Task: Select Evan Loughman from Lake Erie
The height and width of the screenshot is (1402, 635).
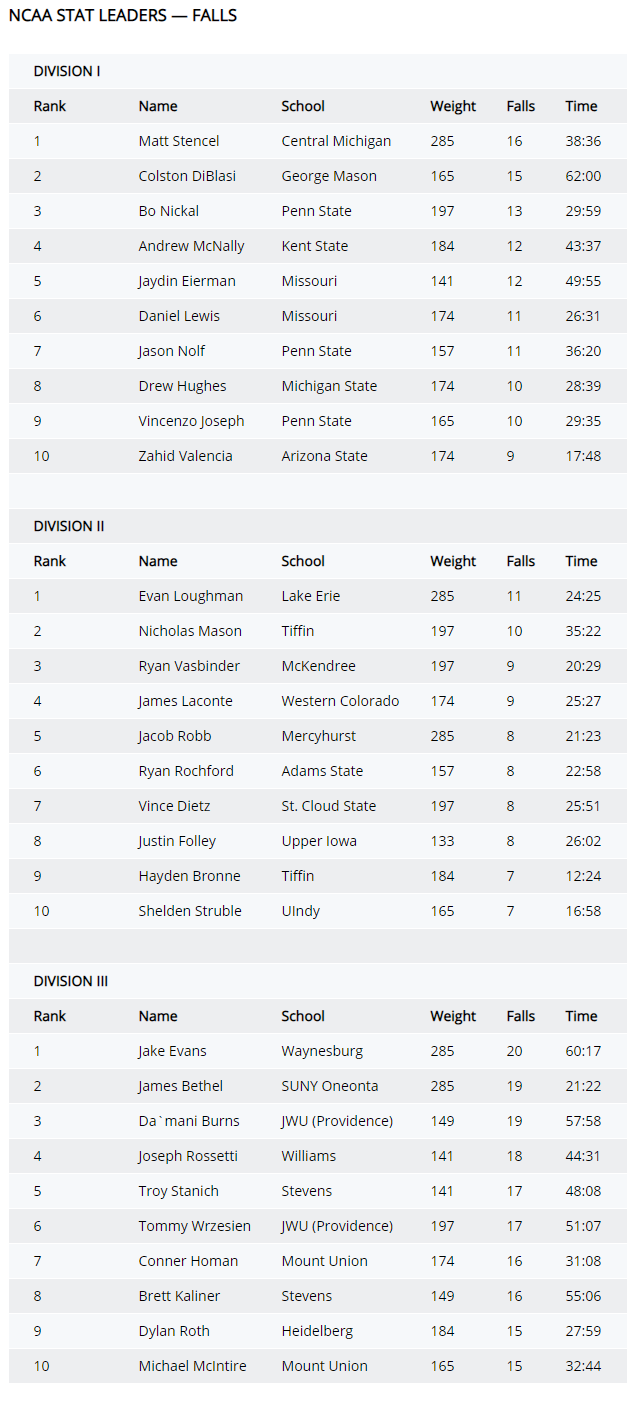Action: [x=190, y=596]
